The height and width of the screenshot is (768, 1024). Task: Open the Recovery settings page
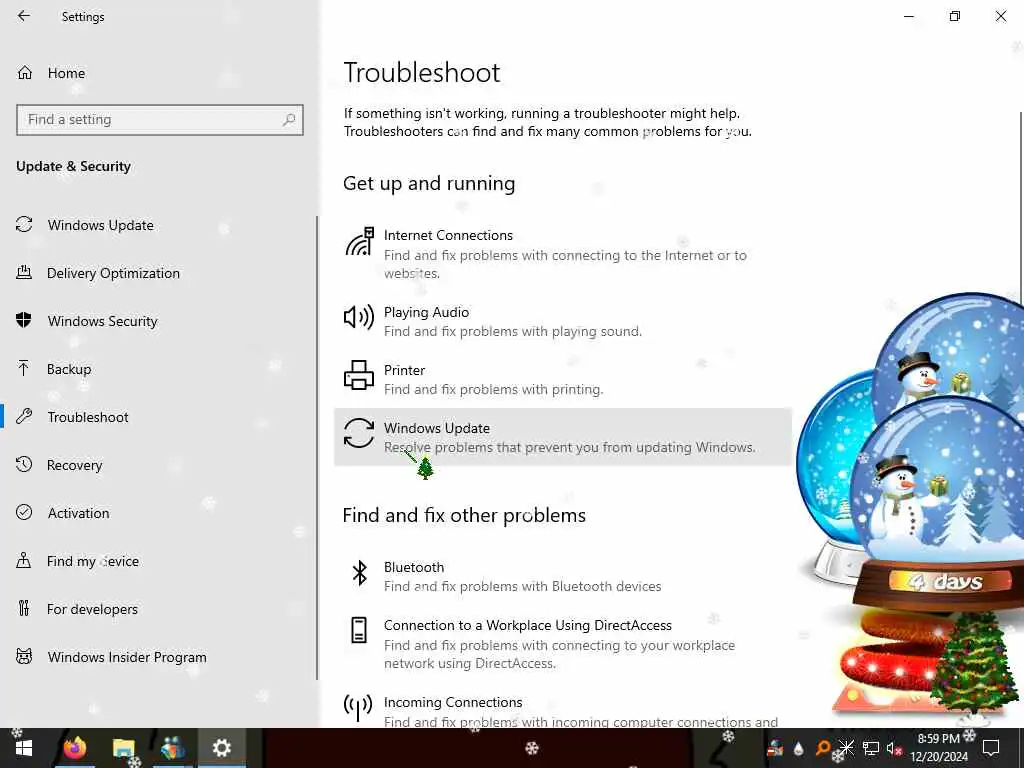click(74, 465)
